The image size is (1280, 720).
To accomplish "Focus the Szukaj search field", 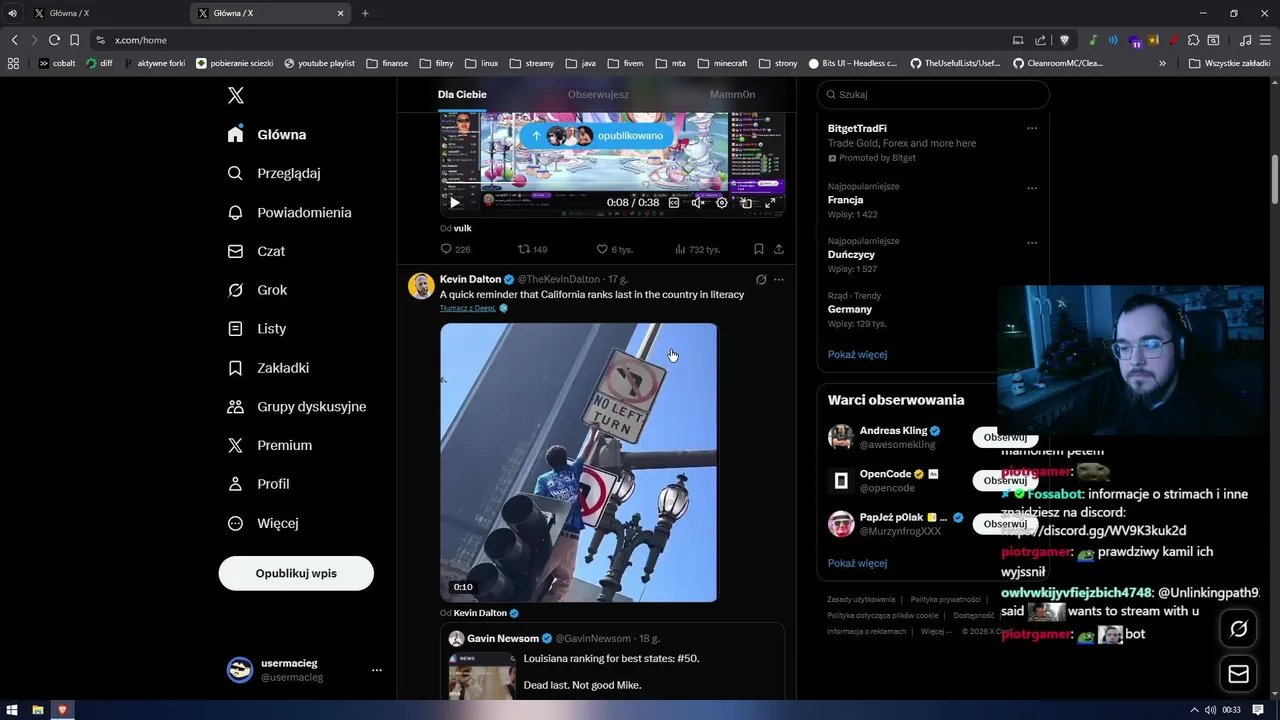I will 933,94.
